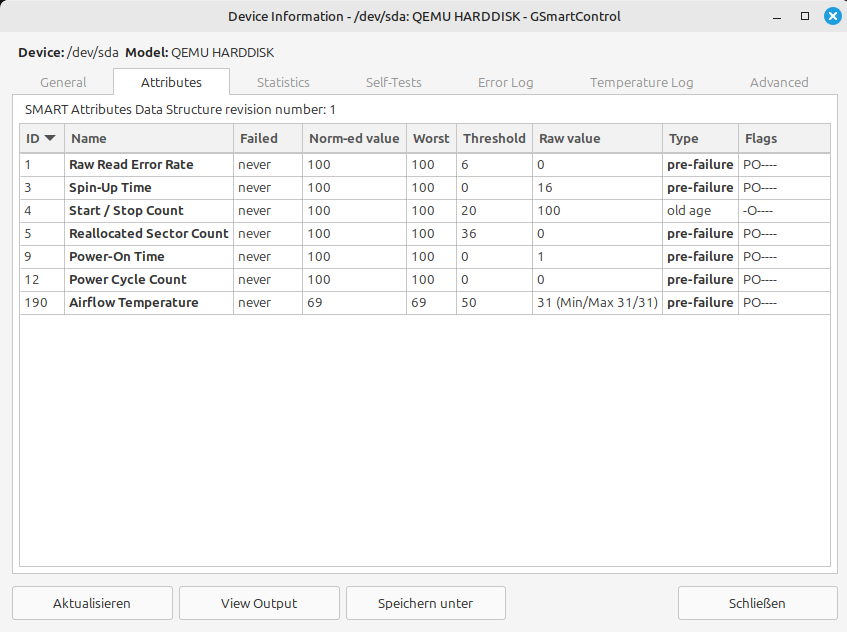The width and height of the screenshot is (847, 632).
Task: Open the Statistics tab
Action: point(283,82)
